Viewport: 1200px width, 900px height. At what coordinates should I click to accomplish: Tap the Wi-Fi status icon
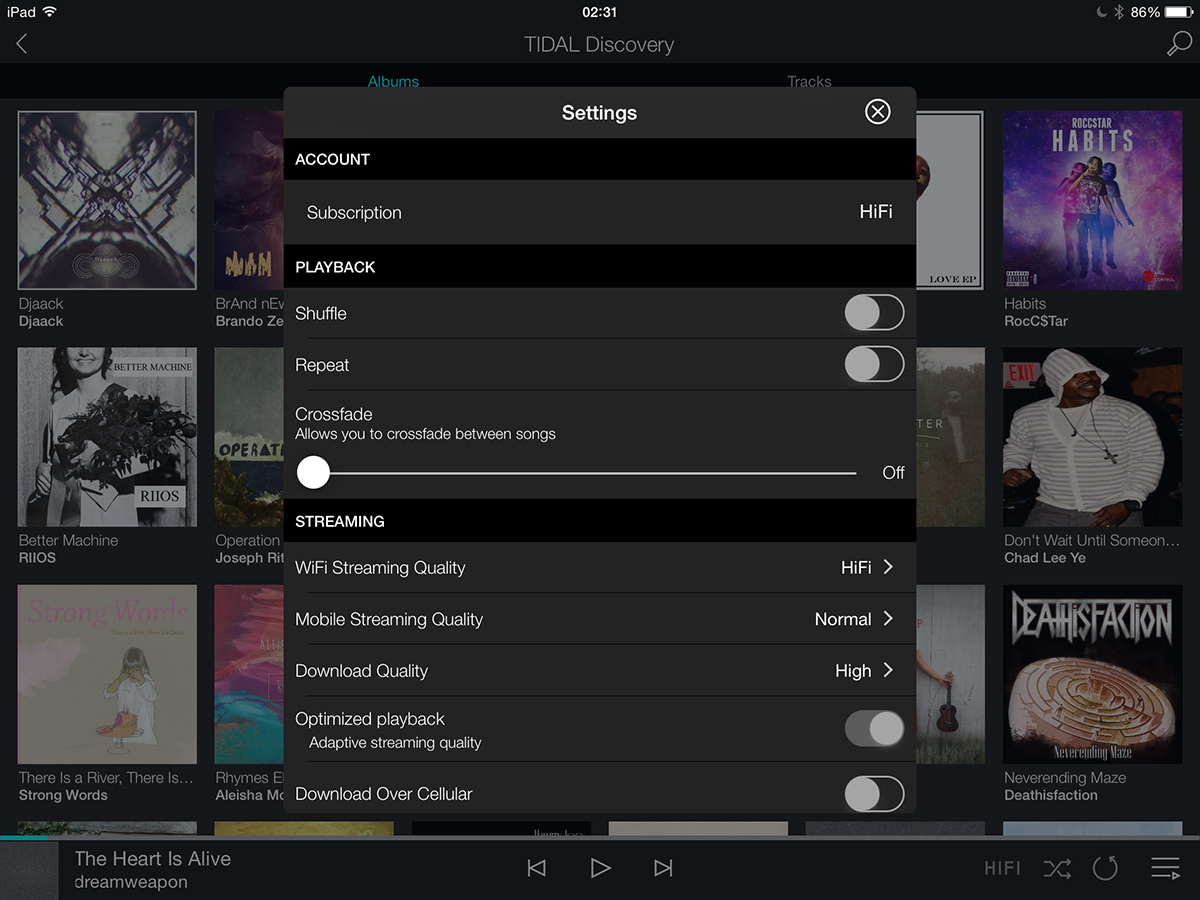point(50,12)
